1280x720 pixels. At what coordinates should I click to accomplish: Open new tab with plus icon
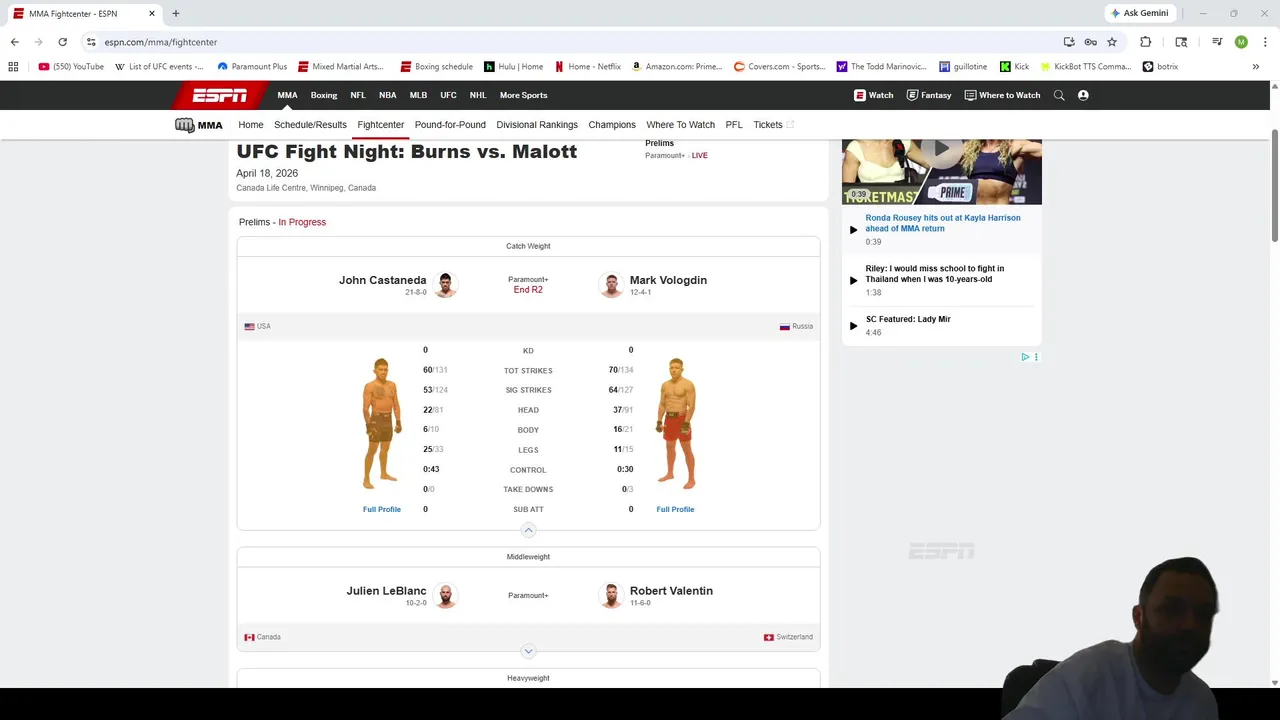pyautogui.click(x=176, y=14)
